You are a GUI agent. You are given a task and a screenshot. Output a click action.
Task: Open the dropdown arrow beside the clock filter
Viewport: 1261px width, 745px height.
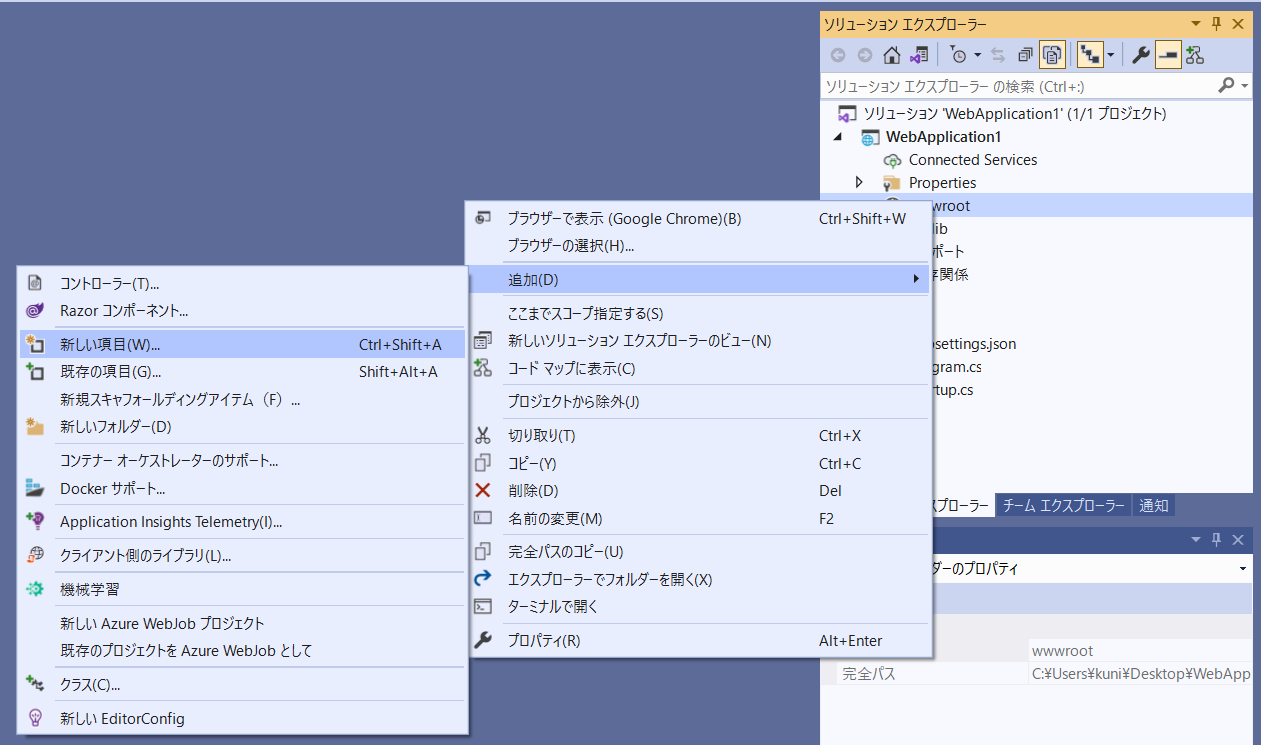coord(977,56)
